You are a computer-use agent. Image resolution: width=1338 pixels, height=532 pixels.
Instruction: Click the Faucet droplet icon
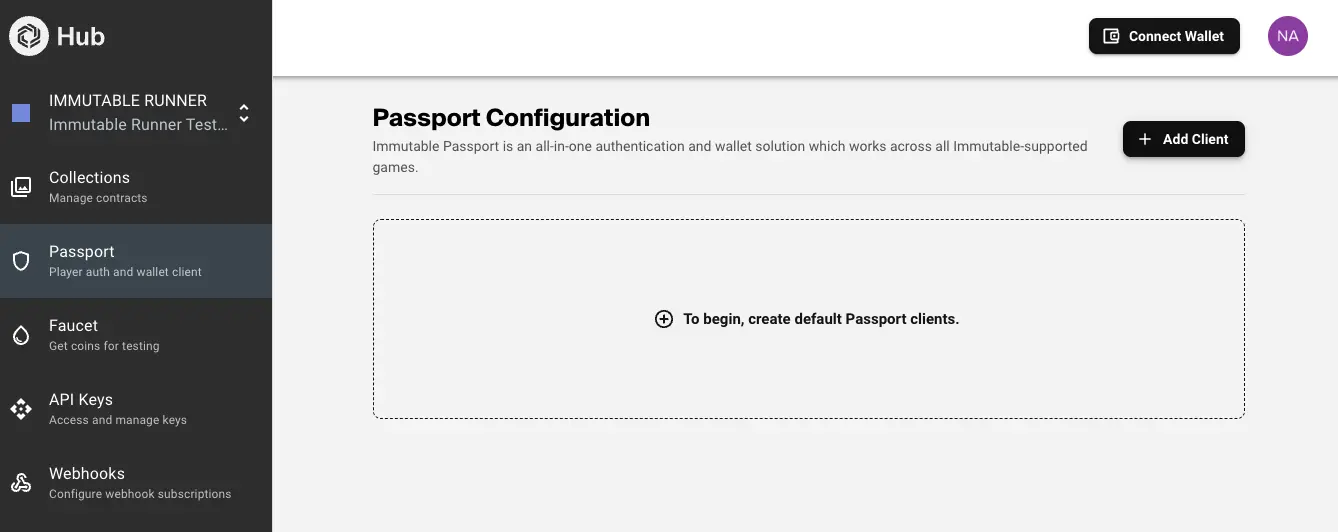pyautogui.click(x=21, y=335)
